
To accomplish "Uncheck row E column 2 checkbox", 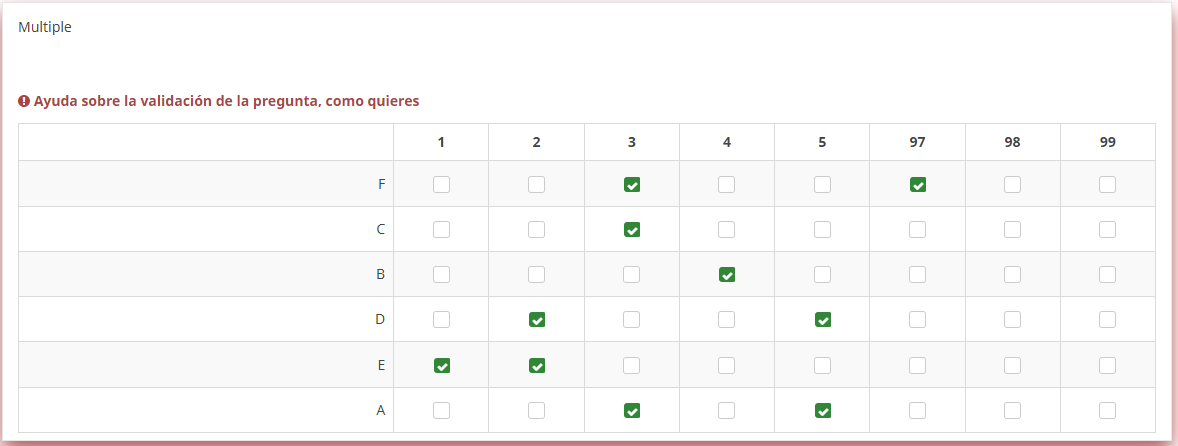I will pyautogui.click(x=537, y=366).
